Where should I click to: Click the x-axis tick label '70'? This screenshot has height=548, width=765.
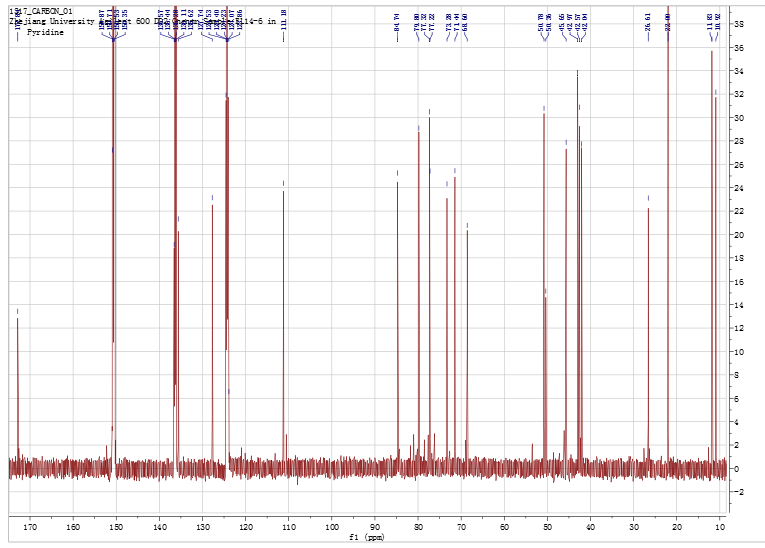tap(461, 527)
